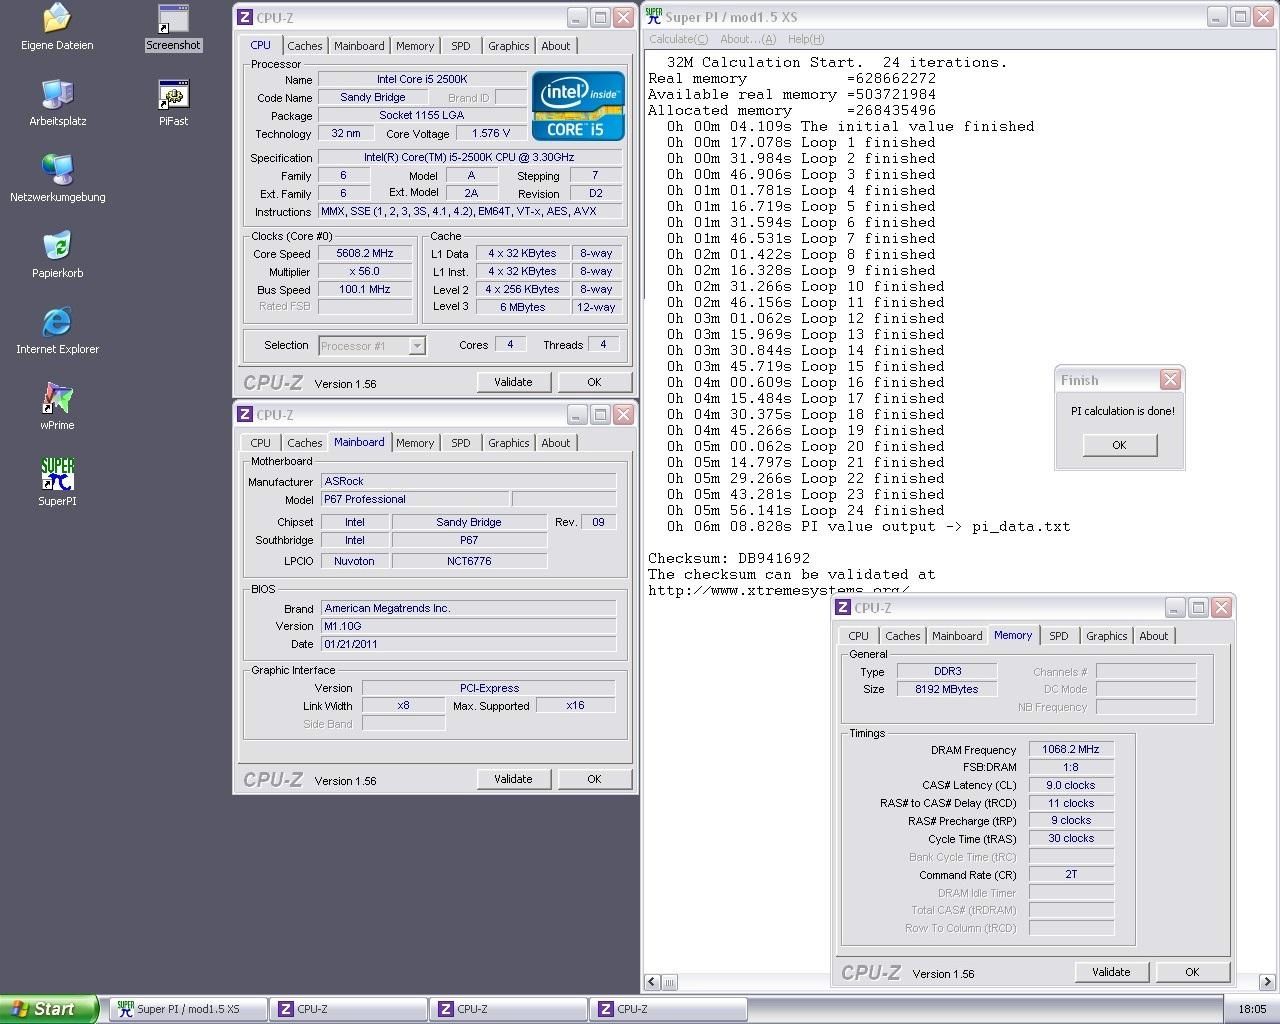Image resolution: width=1280 pixels, height=1024 pixels.
Task: Click the Core Speed value 5608.2 MHz
Action: (x=365, y=254)
